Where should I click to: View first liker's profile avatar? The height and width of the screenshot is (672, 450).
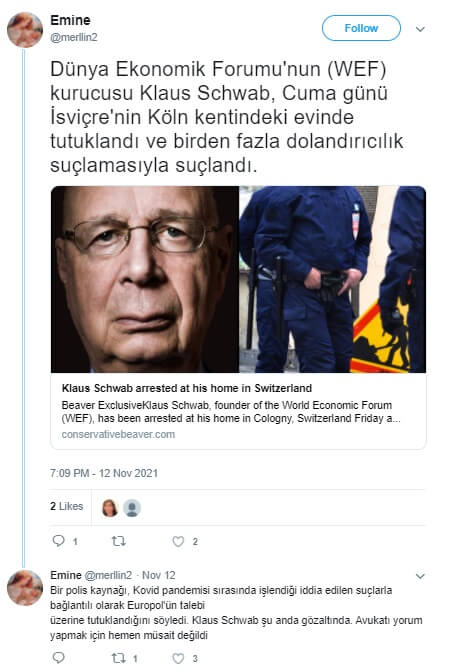(110, 508)
